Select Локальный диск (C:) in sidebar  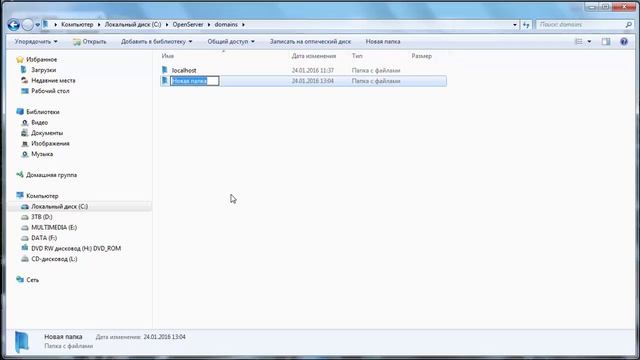60,207
